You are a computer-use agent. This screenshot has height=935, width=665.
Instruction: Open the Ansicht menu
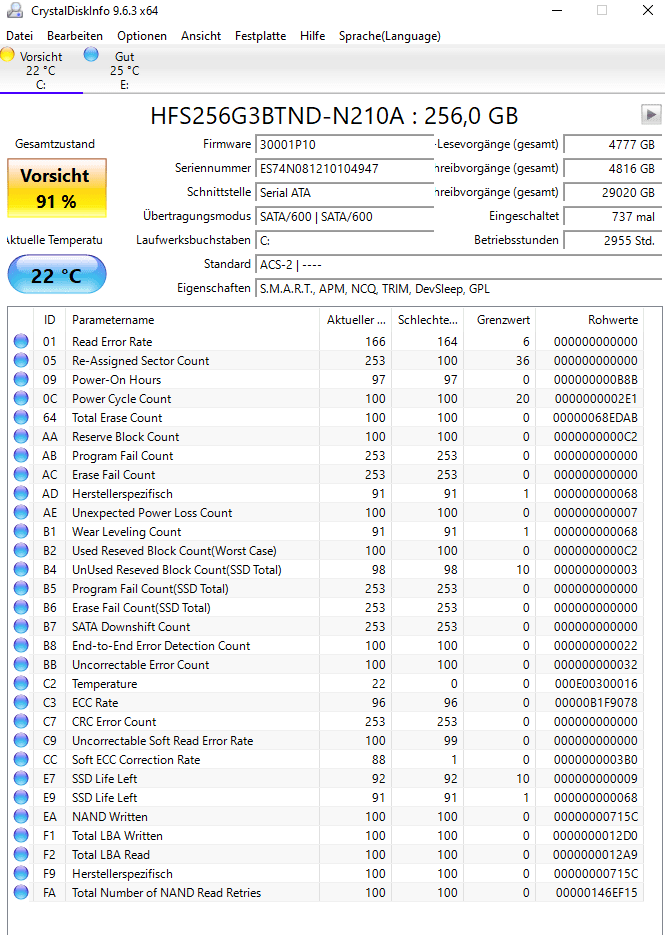point(201,36)
